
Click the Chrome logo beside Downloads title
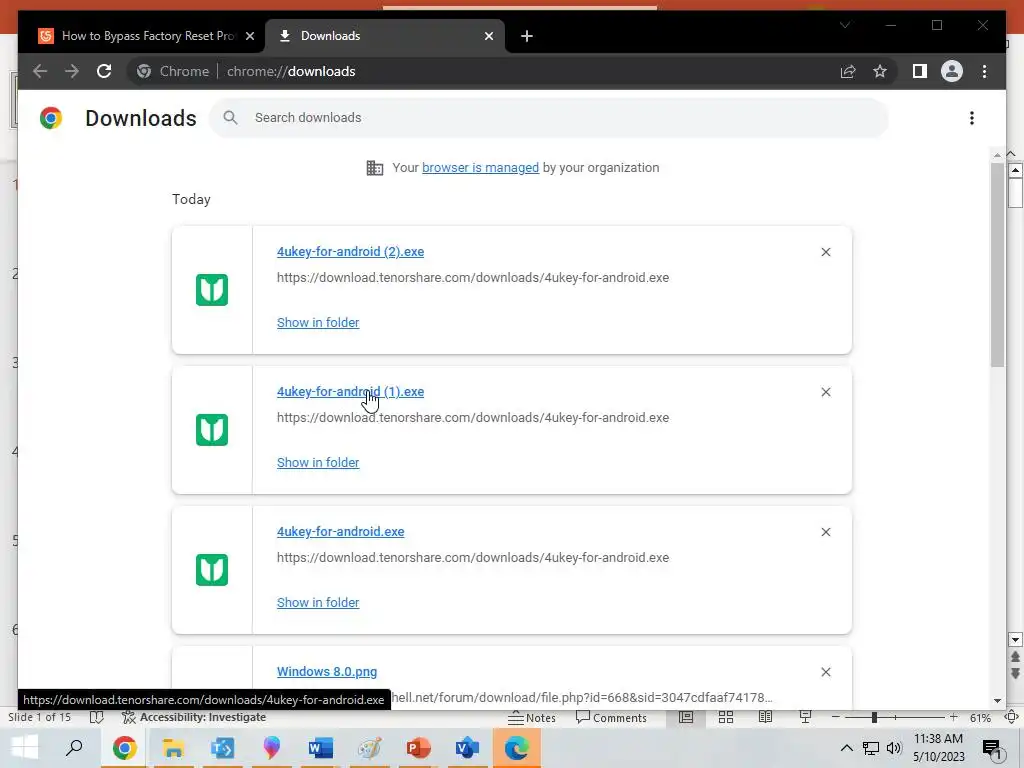(51, 118)
